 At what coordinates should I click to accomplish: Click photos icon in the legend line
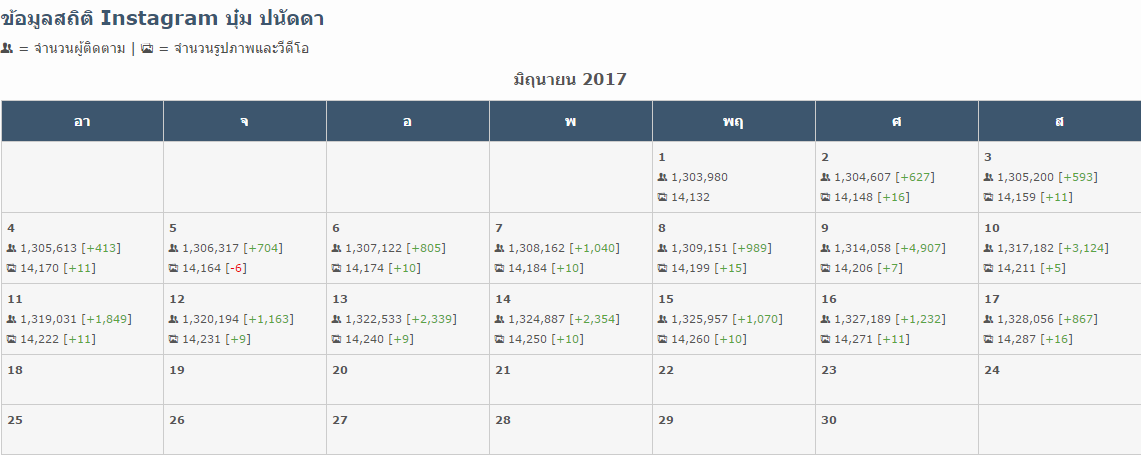[147, 48]
